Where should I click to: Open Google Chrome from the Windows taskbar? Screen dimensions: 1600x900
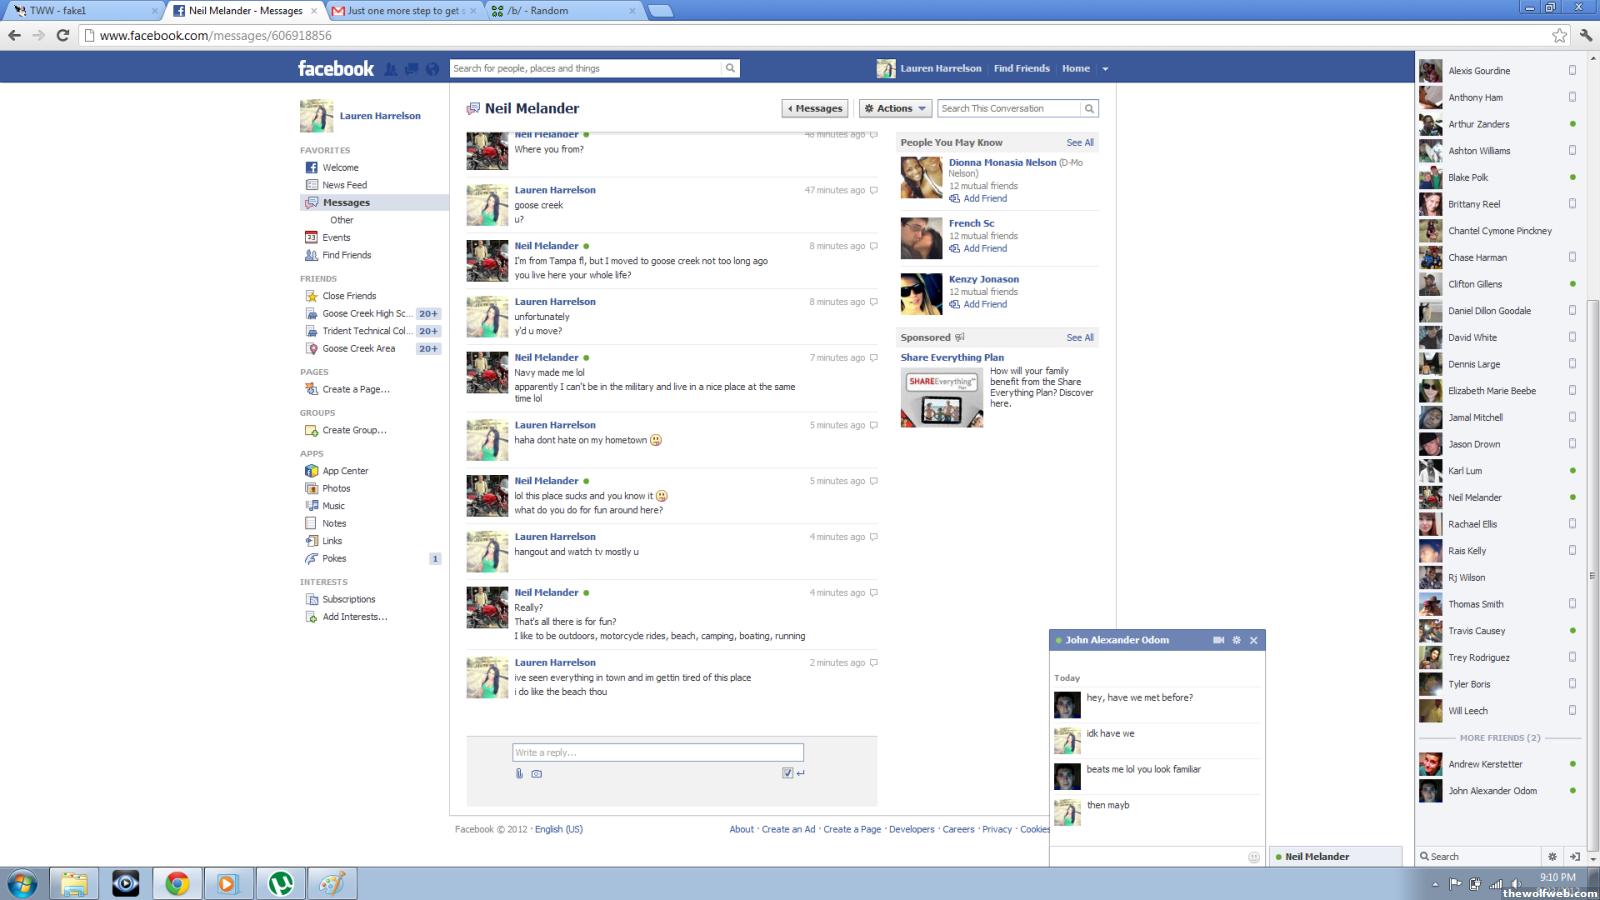click(177, 883)
